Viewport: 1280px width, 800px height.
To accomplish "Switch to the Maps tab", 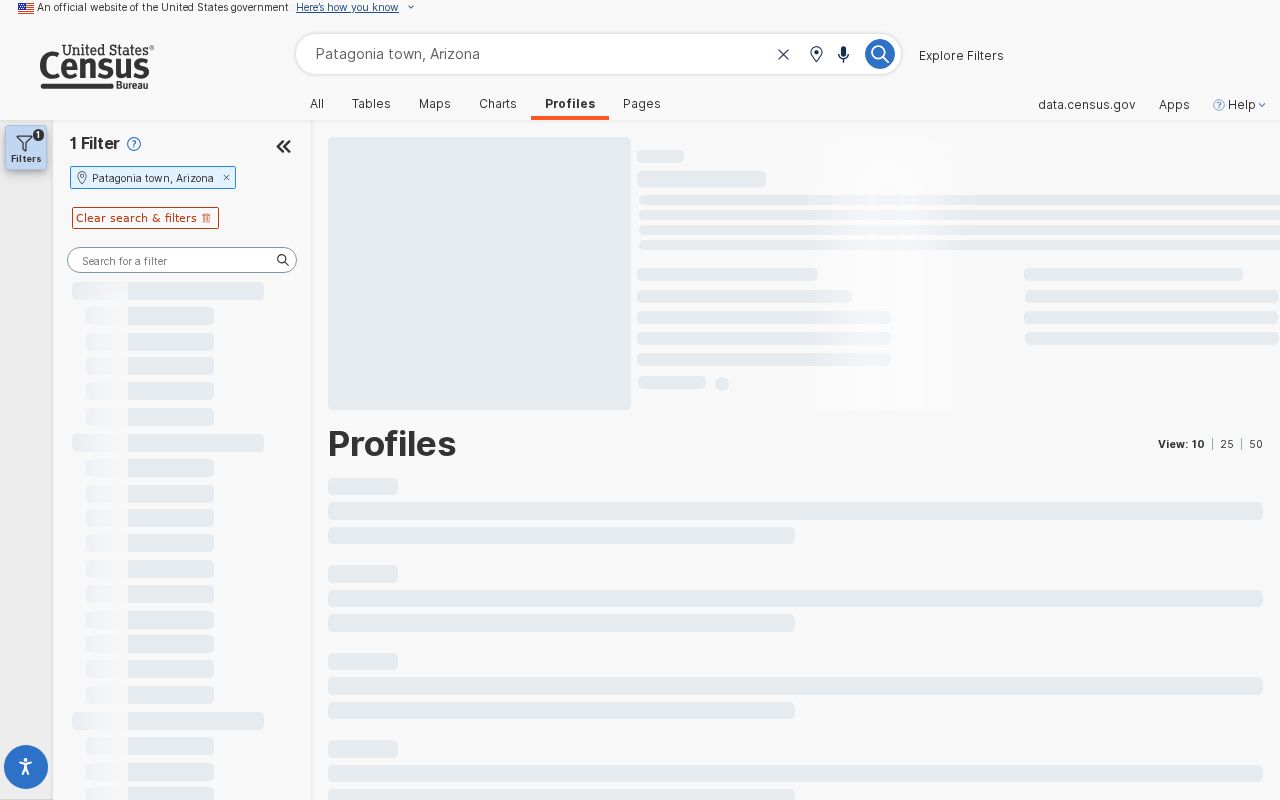I will 435,104.
